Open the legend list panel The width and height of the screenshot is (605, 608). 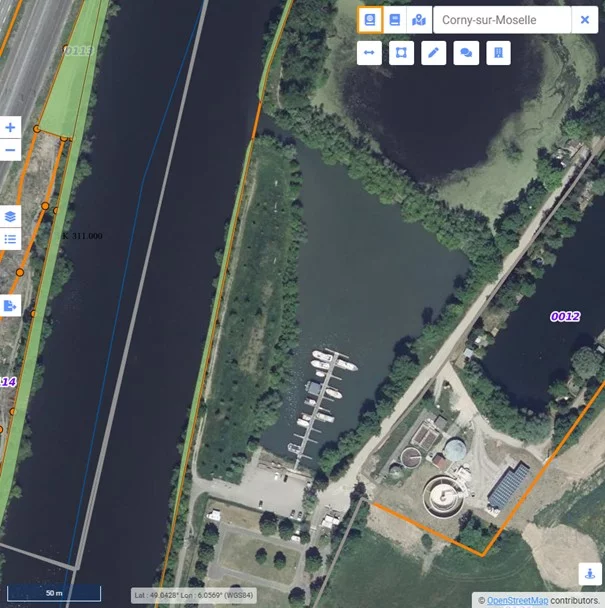point(10,239)
